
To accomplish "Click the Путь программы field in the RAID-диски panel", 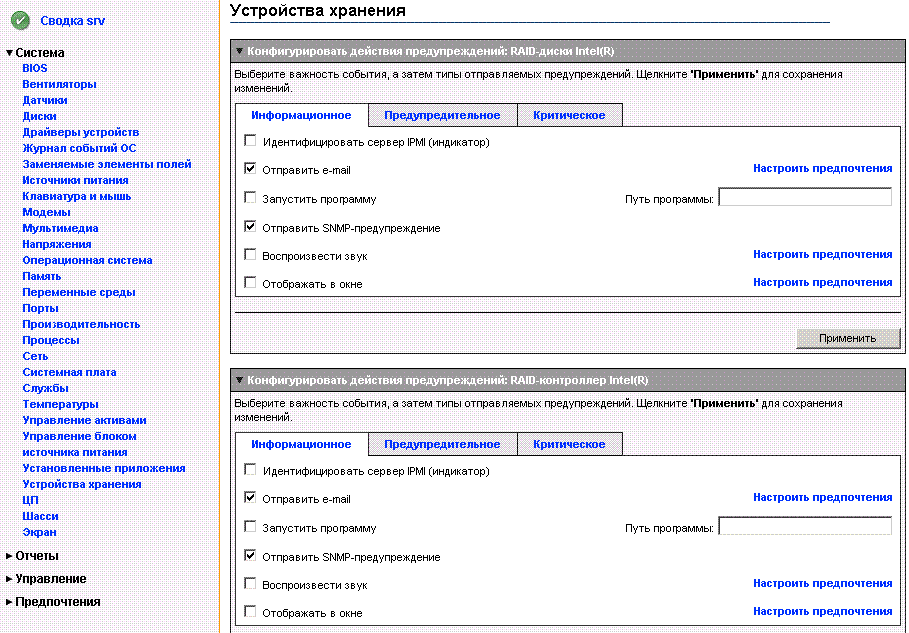I will (x=804, y=198).
